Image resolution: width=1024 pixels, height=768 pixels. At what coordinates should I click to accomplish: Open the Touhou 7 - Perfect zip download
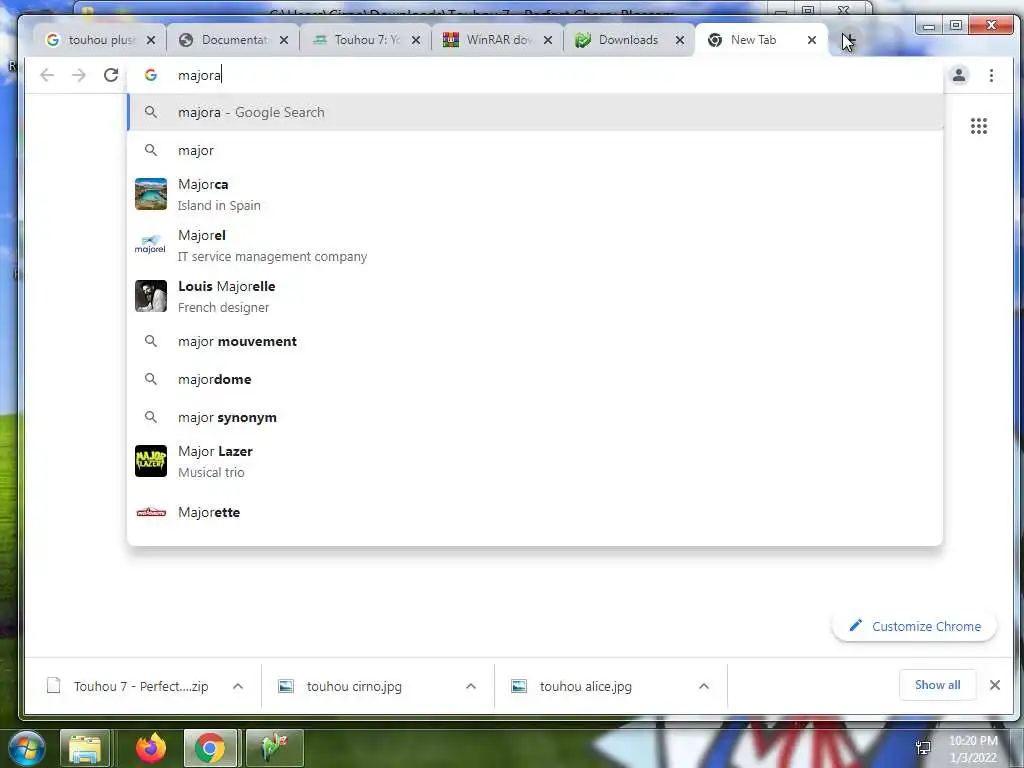click(140, 686)
